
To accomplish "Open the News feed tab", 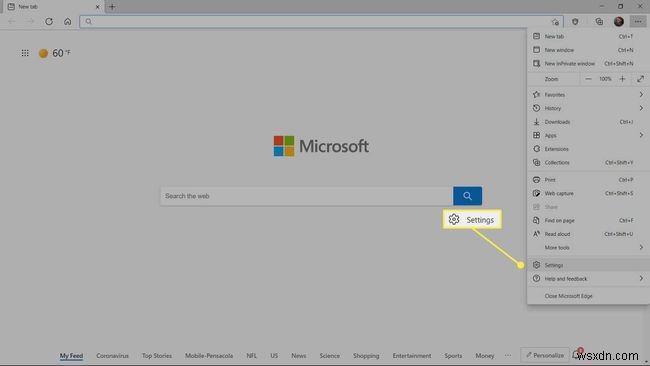I will [298, 356].
